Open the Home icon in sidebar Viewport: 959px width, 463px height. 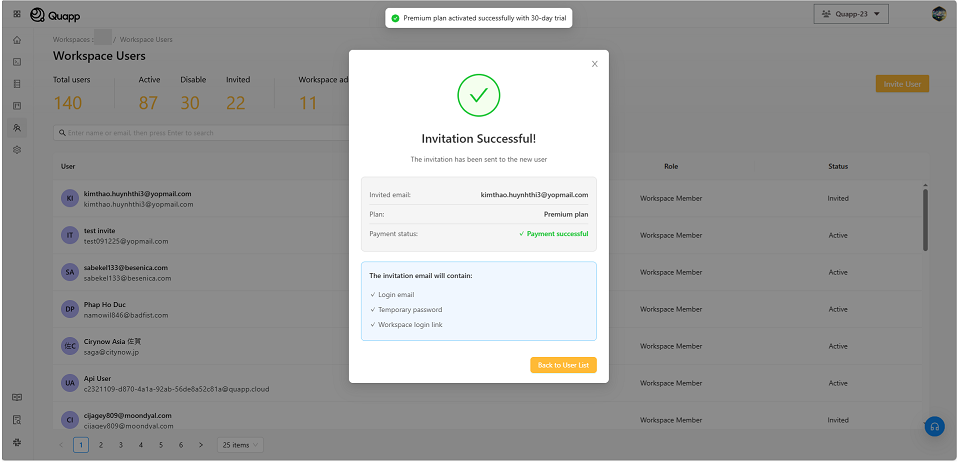point(17,40)
